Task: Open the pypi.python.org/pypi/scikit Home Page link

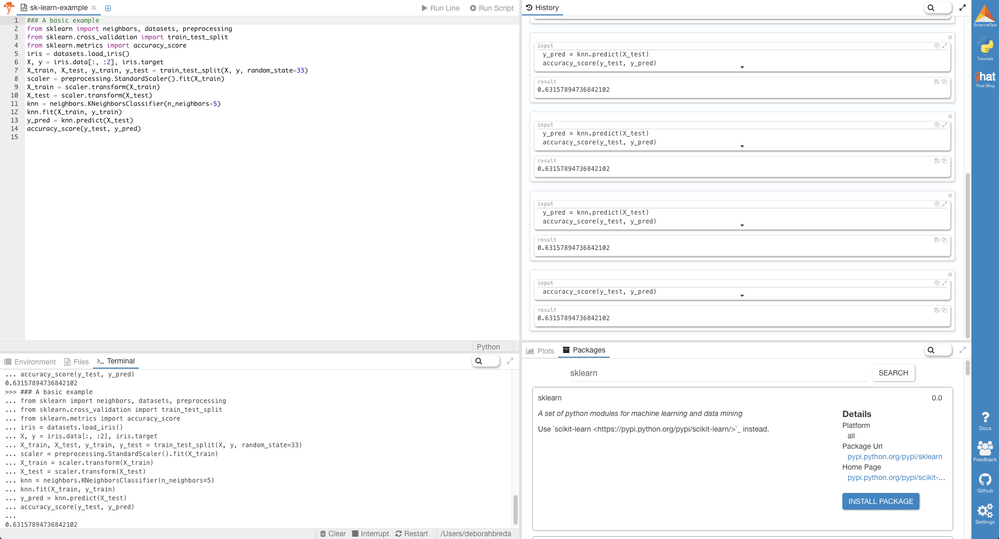Action: [x=896, y=477]
